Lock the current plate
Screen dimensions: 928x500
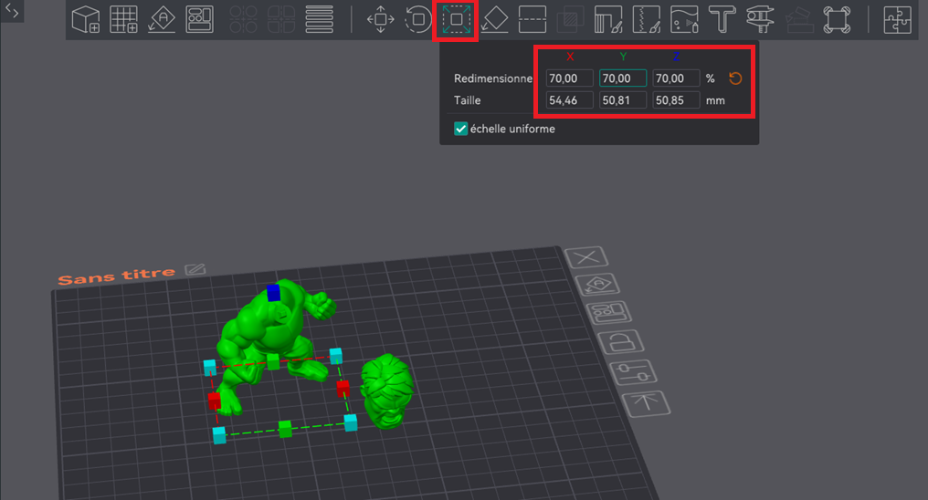[620, 342]
